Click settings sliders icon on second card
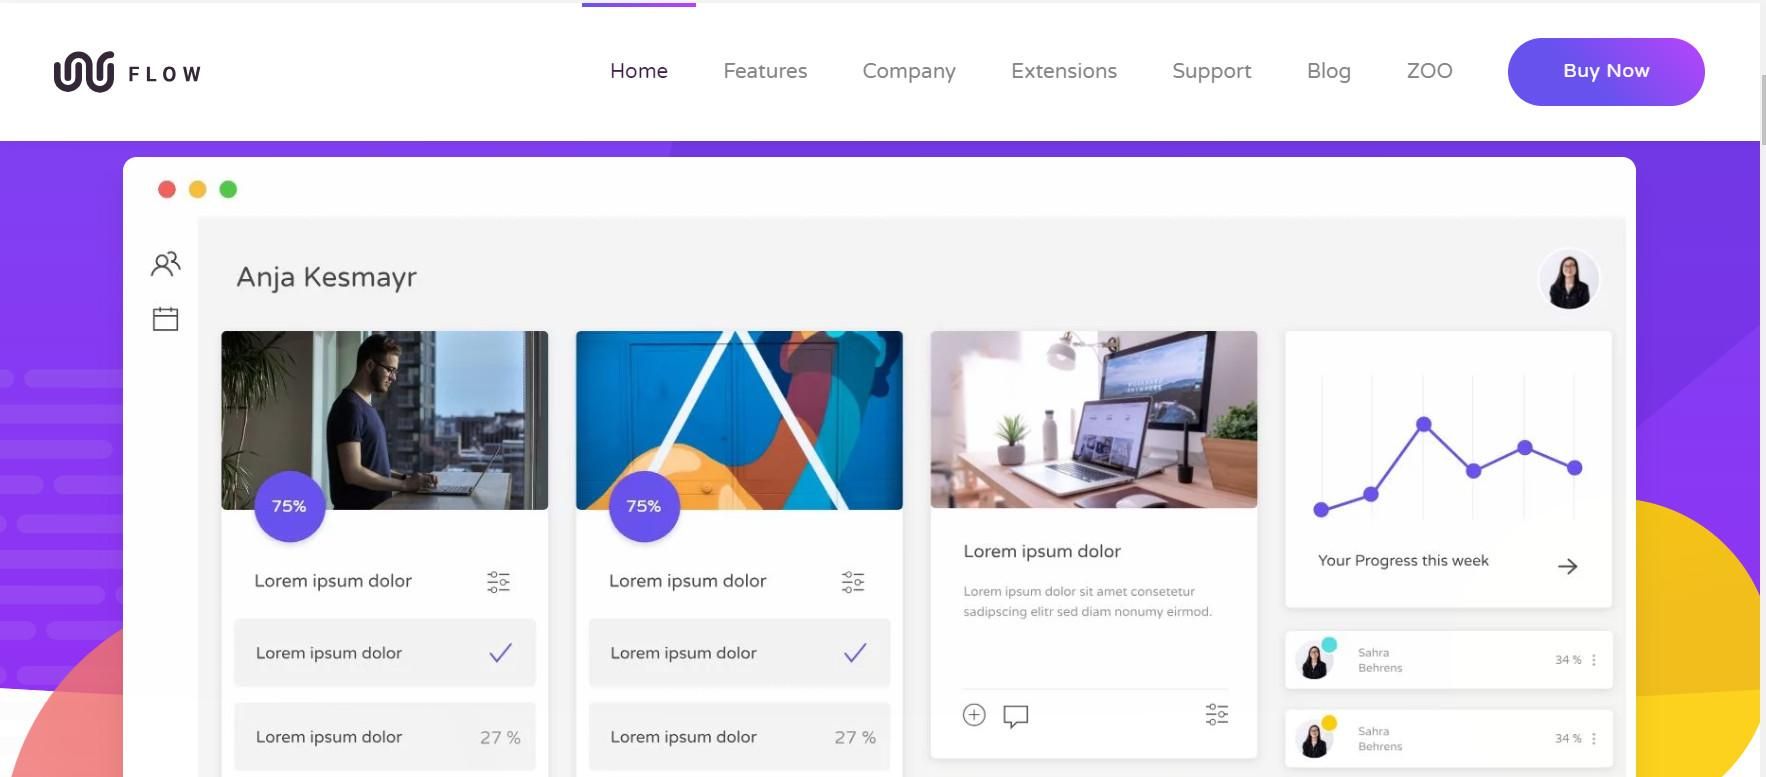 coord(853,582)
